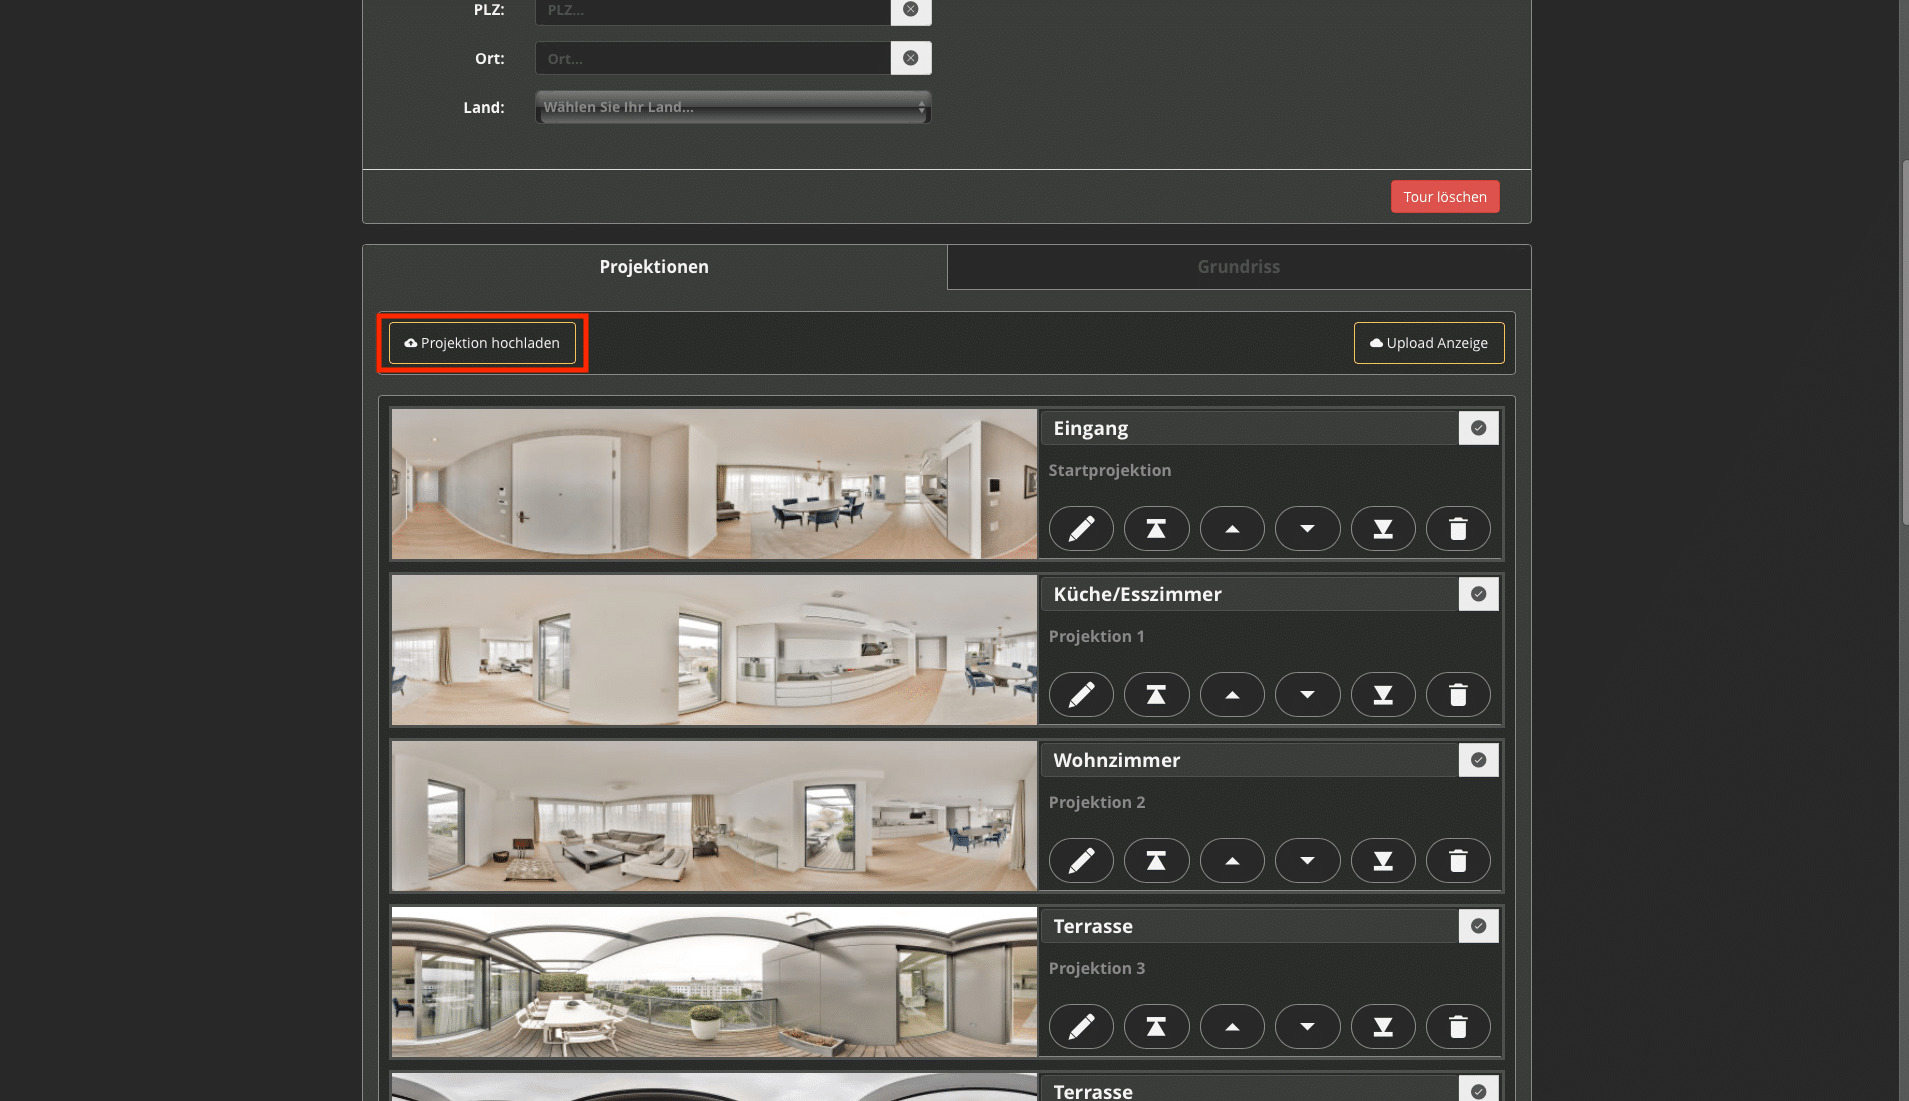Click into the Ort input field

click(x=712, y=58)
